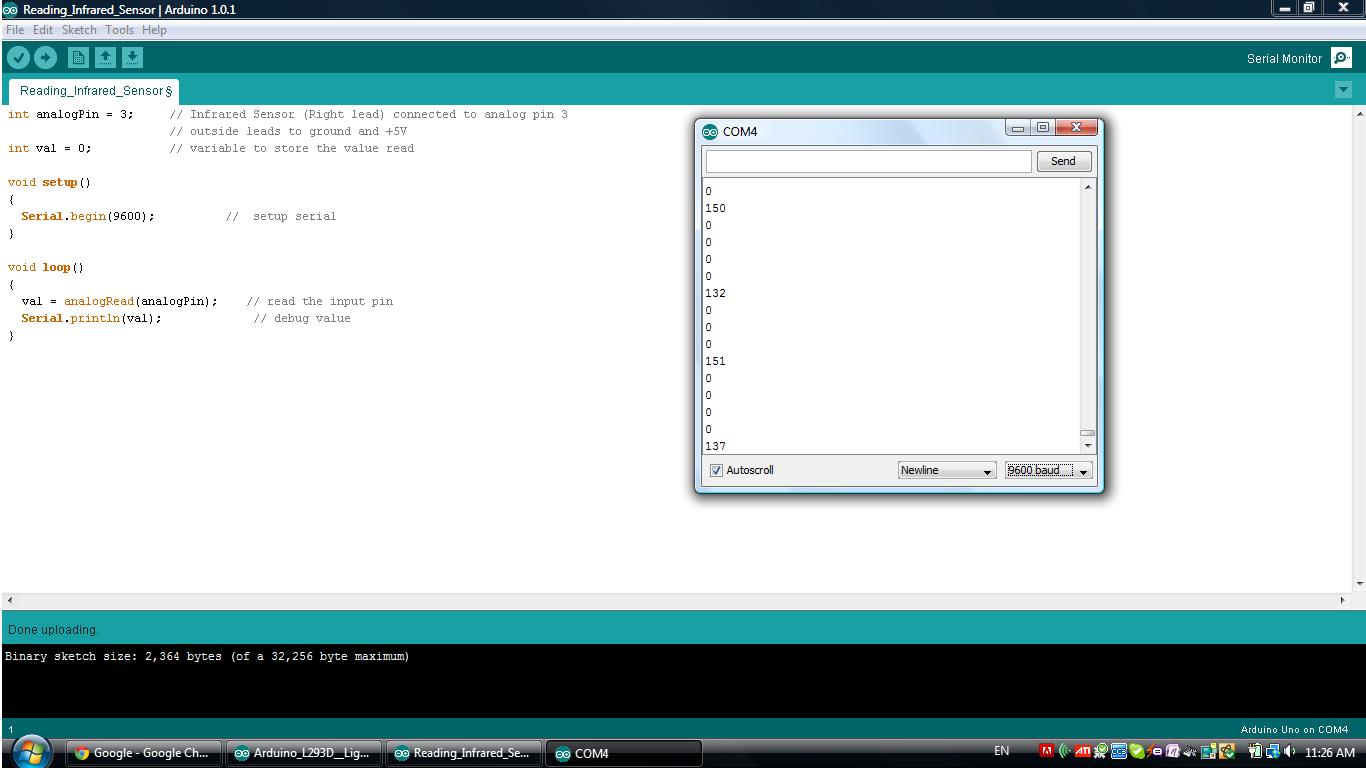Click the editor horizontal scroll right arrow
The image size is (1366, 768).
click(x=1342, y=600)
